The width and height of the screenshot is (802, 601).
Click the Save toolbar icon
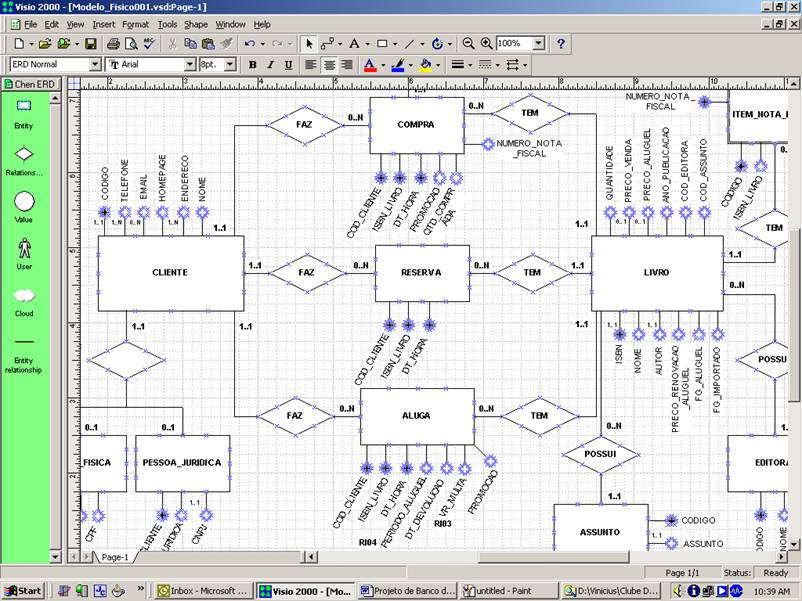[90, 44]
